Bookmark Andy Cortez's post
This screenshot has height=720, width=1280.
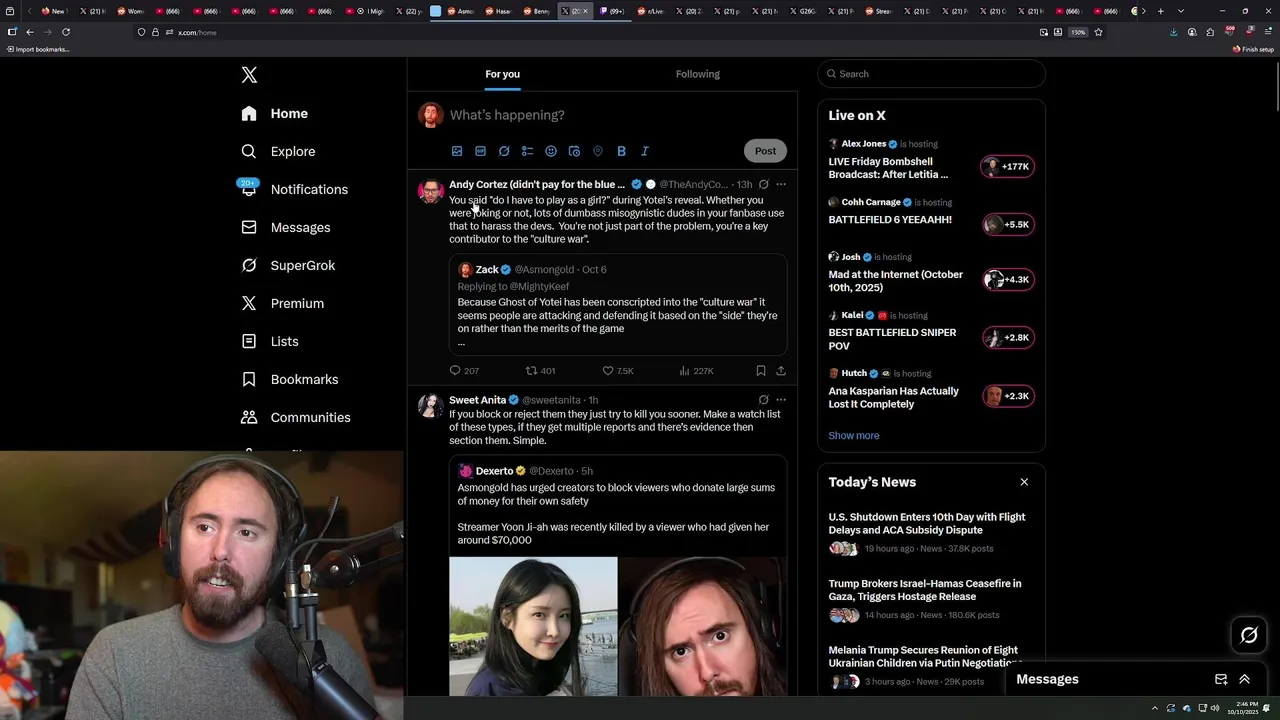pyautogui.click(x=761, y=371)
